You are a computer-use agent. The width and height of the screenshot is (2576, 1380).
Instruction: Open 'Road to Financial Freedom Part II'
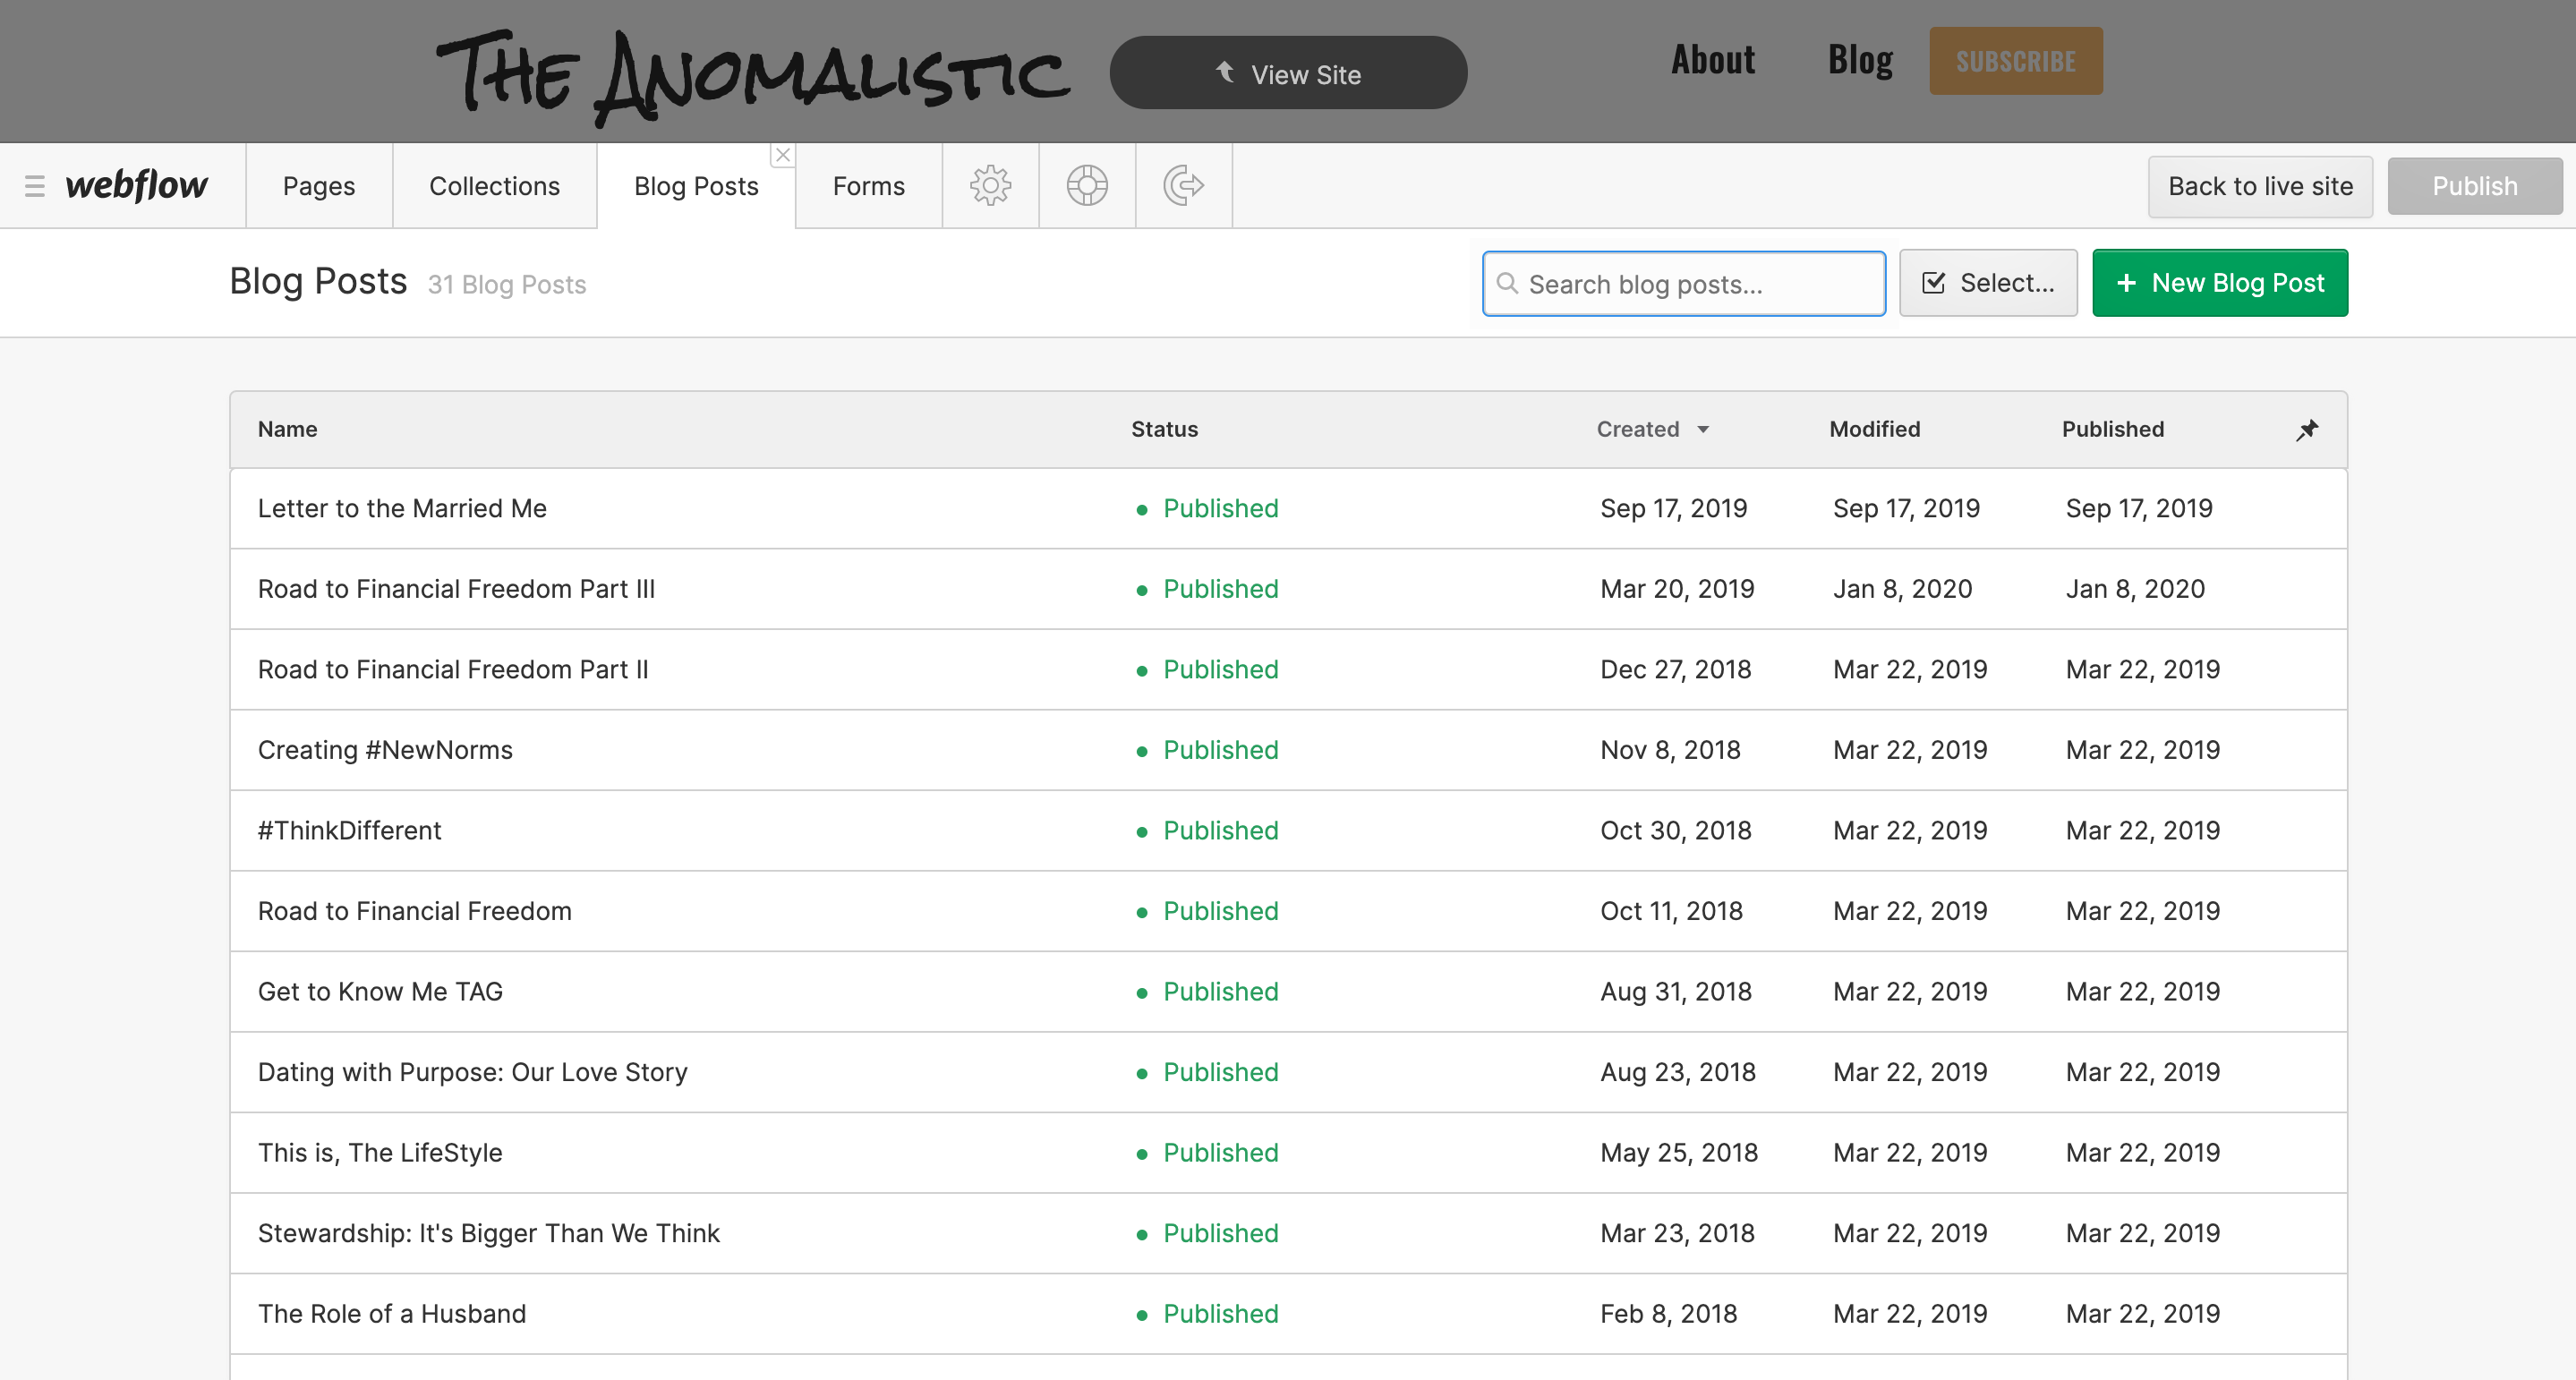(x=1288, y=670)
